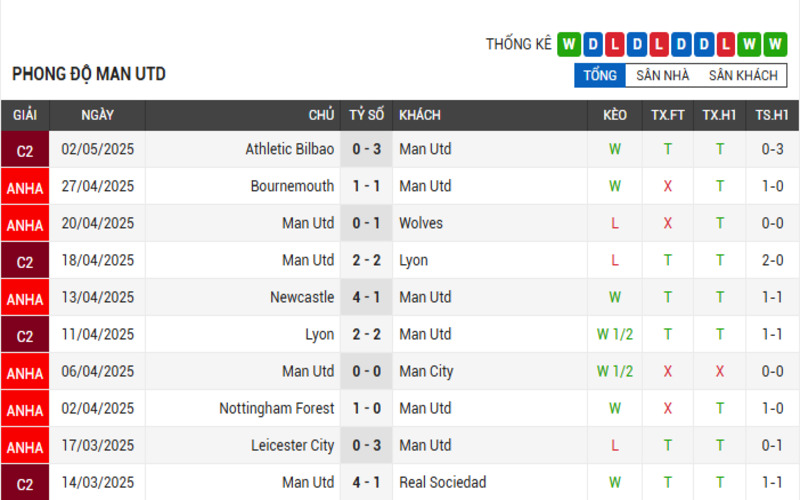The height and width of the screenshot is (500, 800).
Task: Switch to the TỔNG tab
Action: coord(600,76)
